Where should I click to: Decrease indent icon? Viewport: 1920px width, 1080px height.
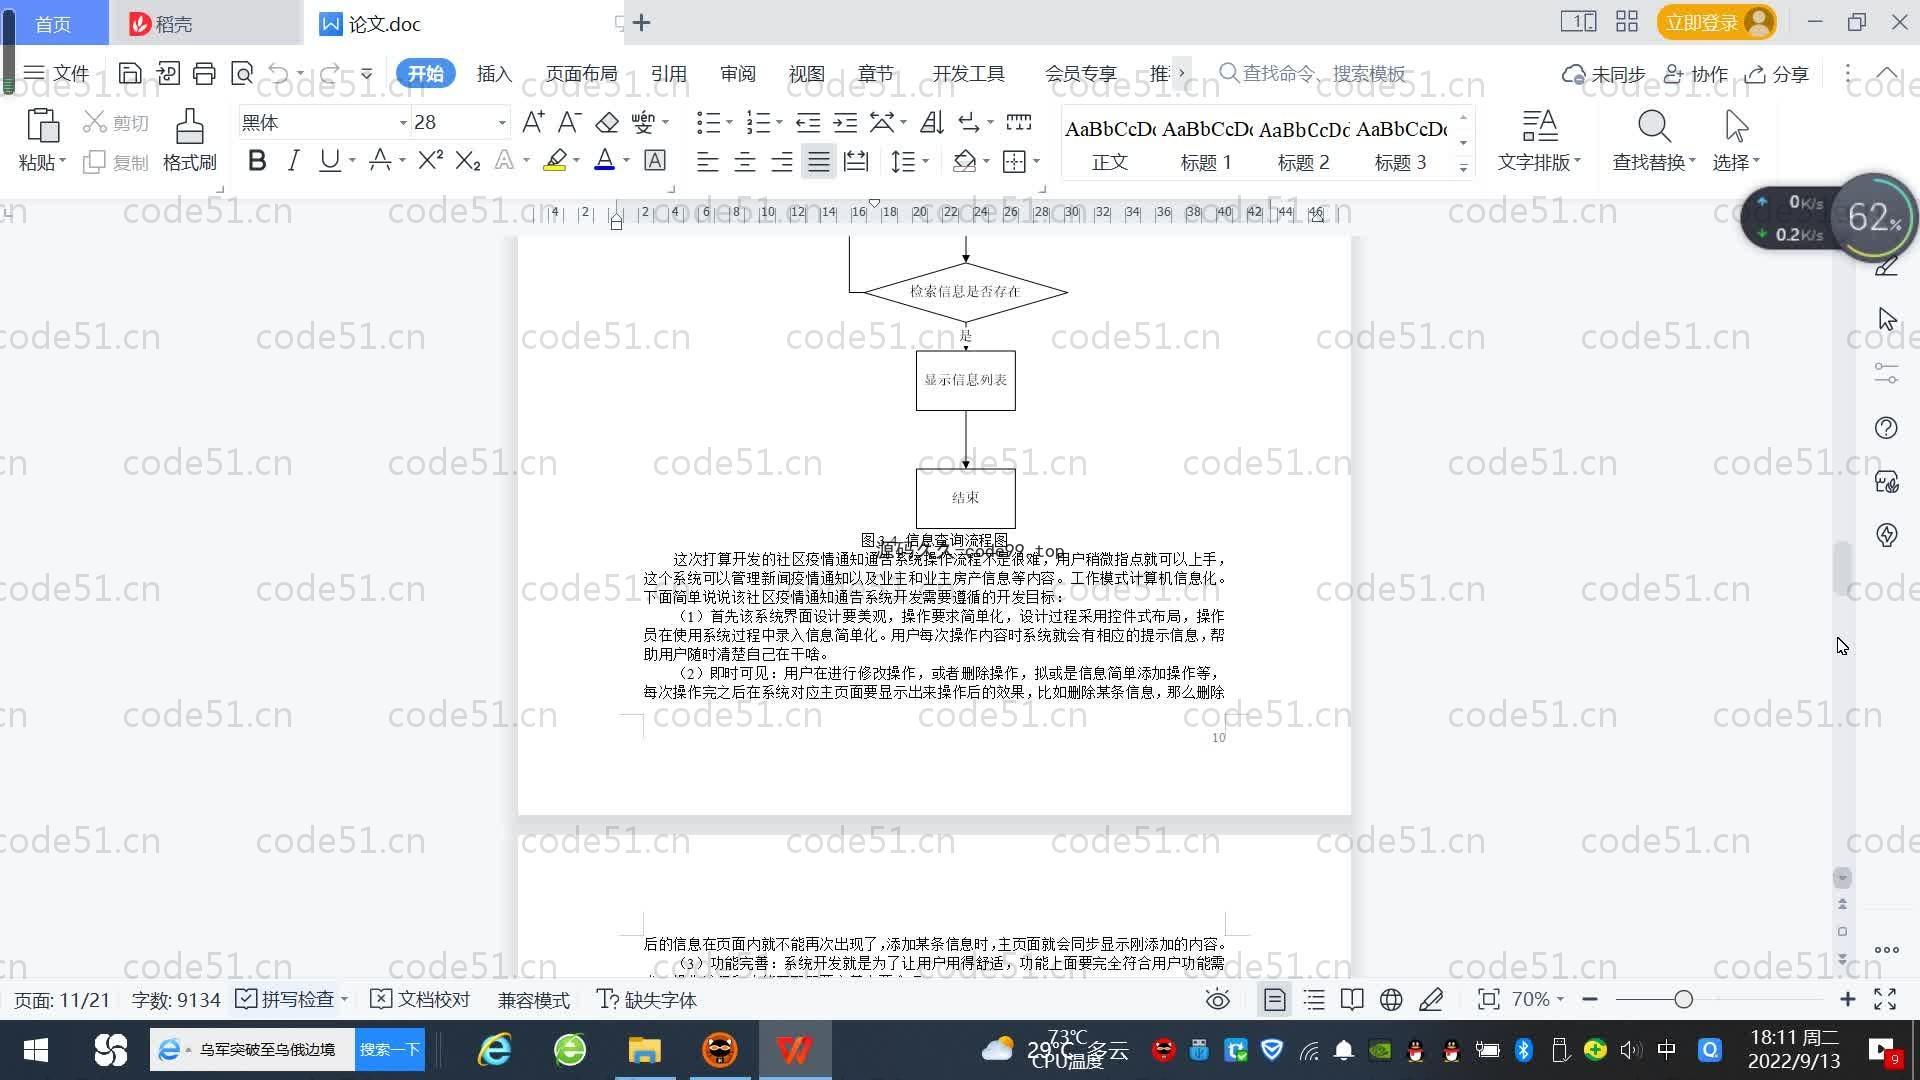[x=808, y=122]
